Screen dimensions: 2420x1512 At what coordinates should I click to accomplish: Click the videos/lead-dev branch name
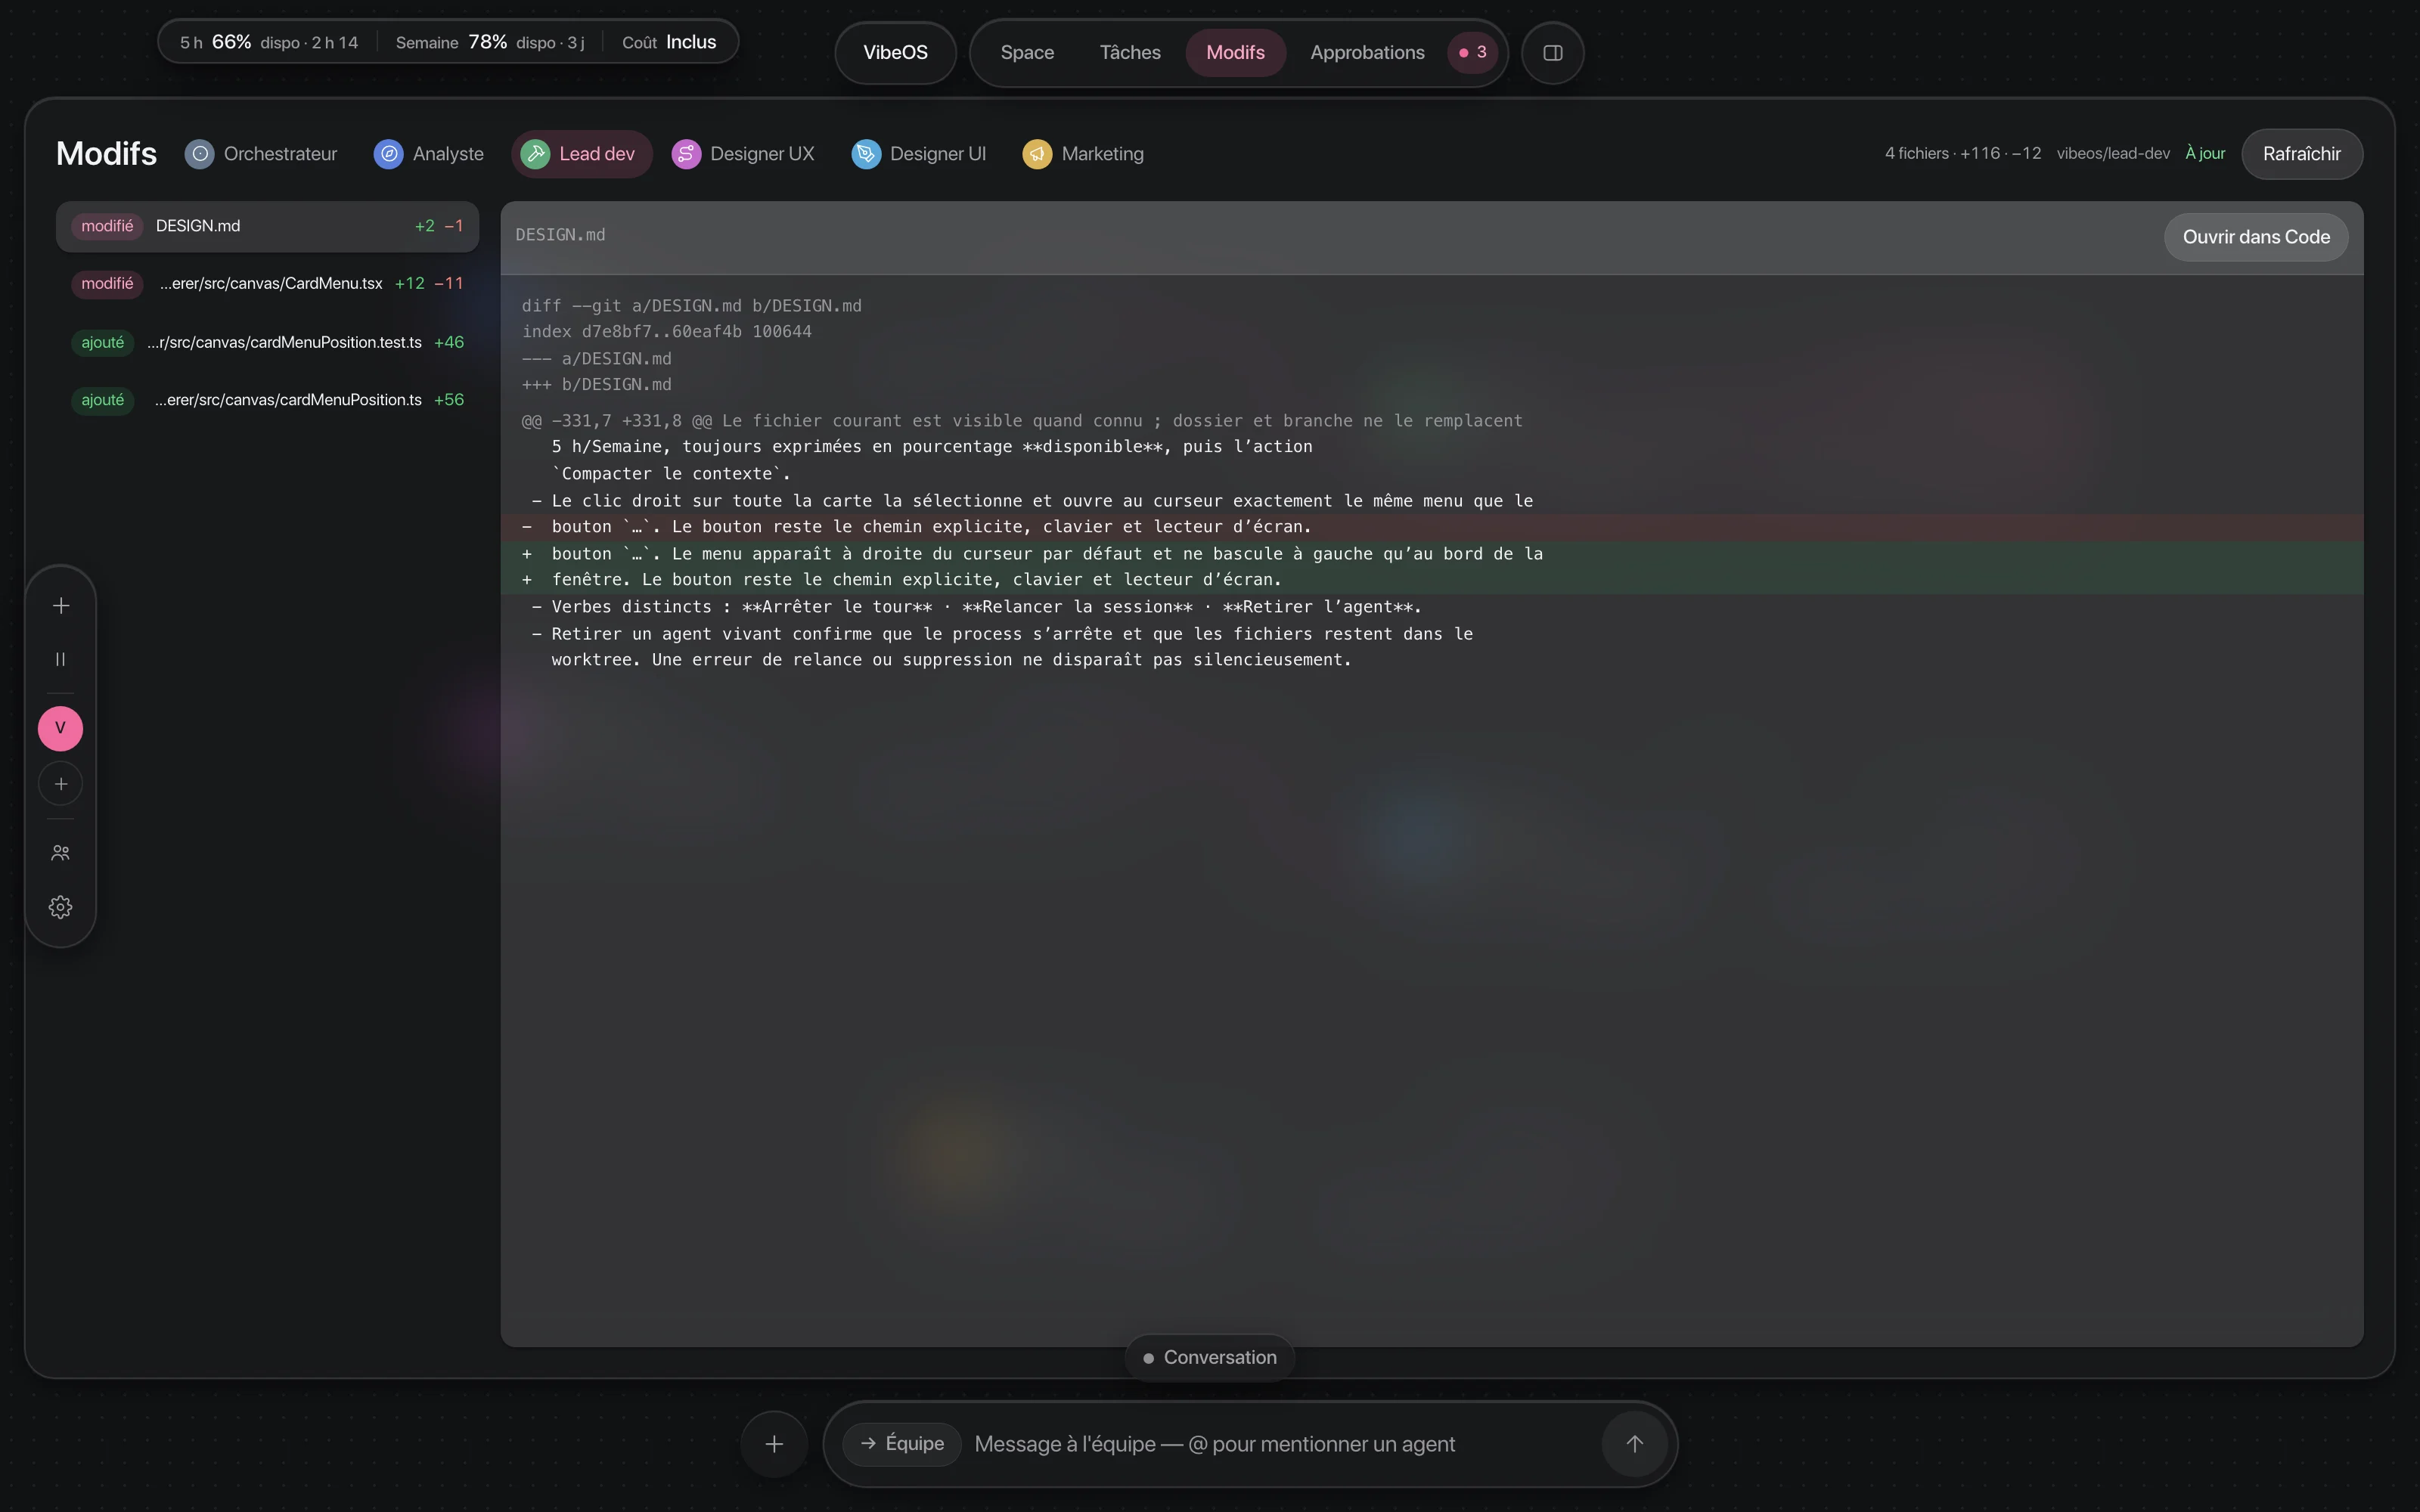(2113, 154)
